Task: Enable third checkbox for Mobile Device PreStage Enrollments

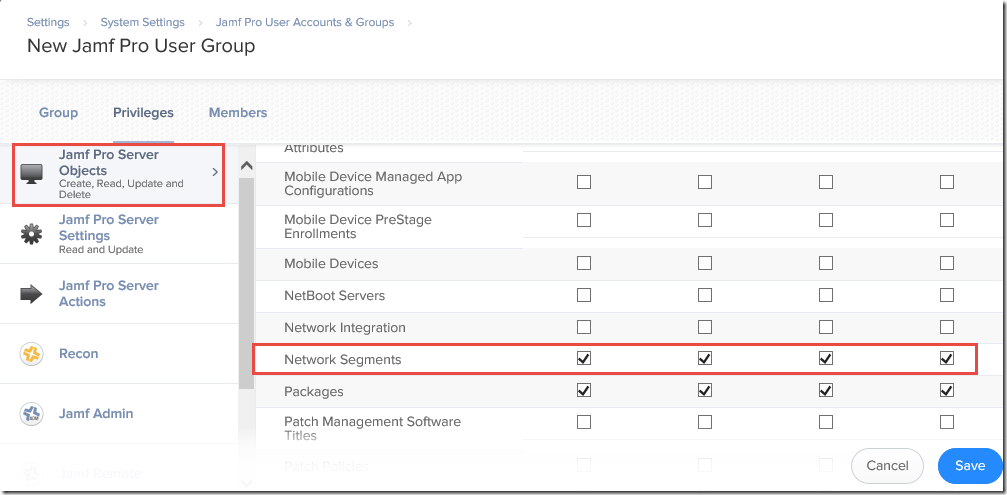Action: point(826,220)
